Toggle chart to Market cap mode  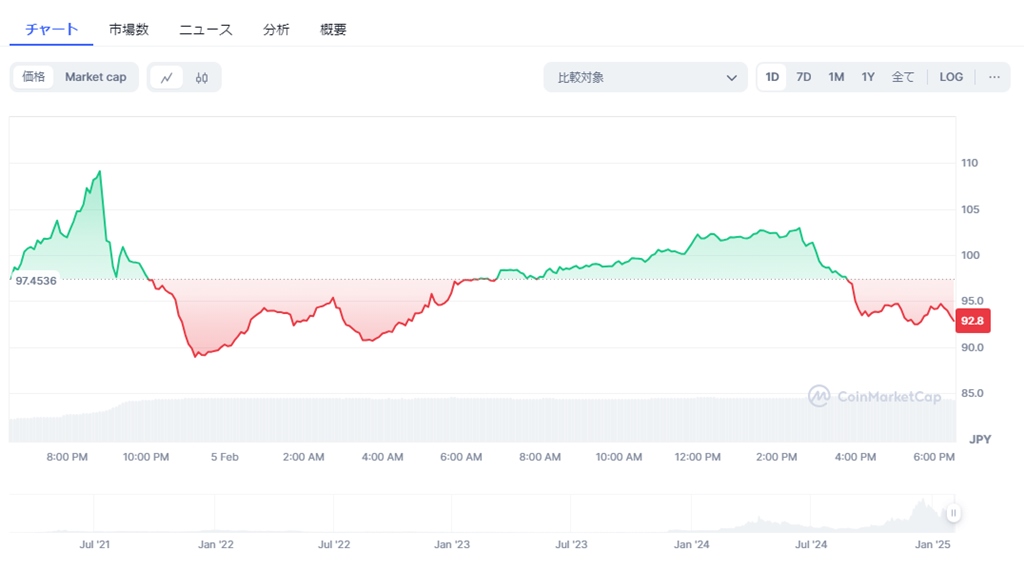click(96, 77)
